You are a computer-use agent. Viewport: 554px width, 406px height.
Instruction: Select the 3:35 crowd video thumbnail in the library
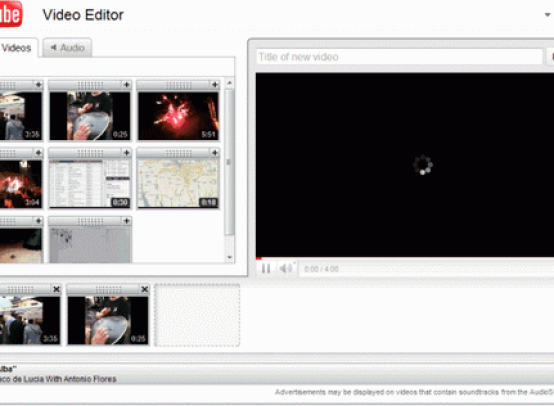[21, 116]
